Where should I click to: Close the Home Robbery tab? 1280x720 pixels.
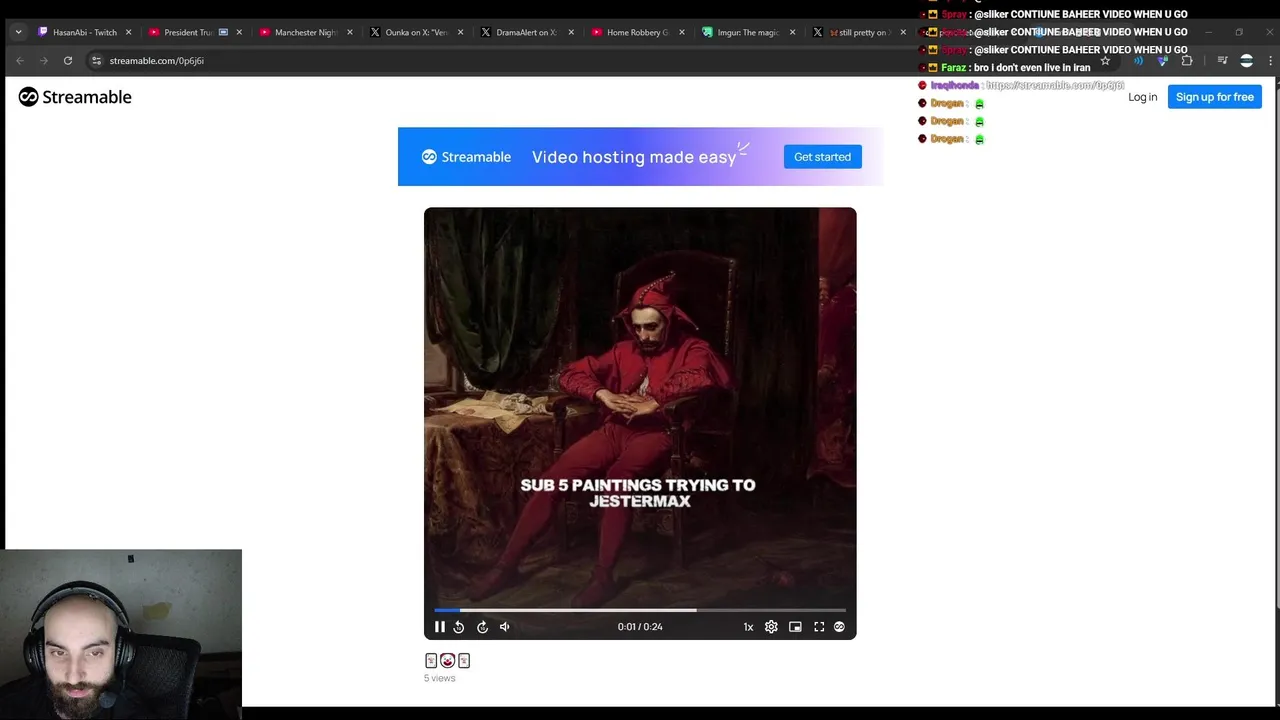click(x=682, y=32)
